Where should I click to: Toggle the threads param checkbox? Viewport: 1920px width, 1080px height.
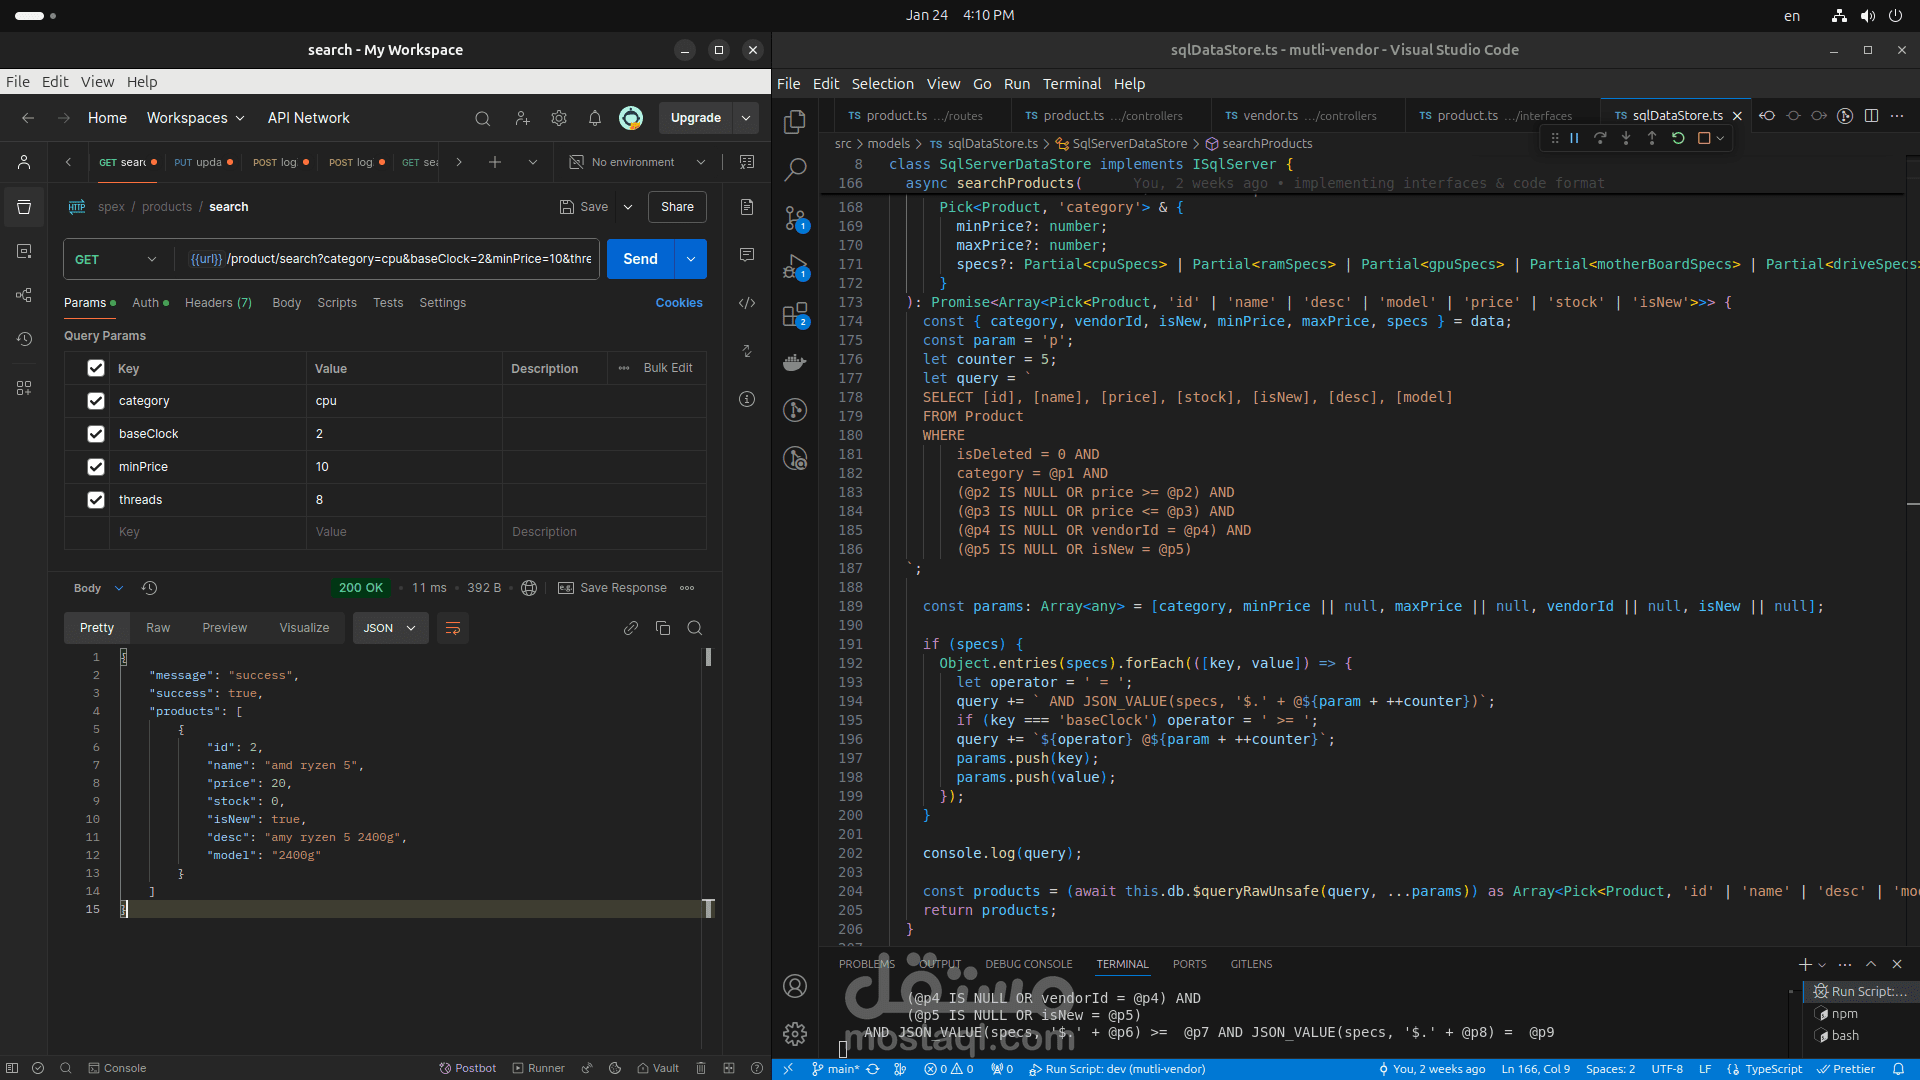[96, 500]
